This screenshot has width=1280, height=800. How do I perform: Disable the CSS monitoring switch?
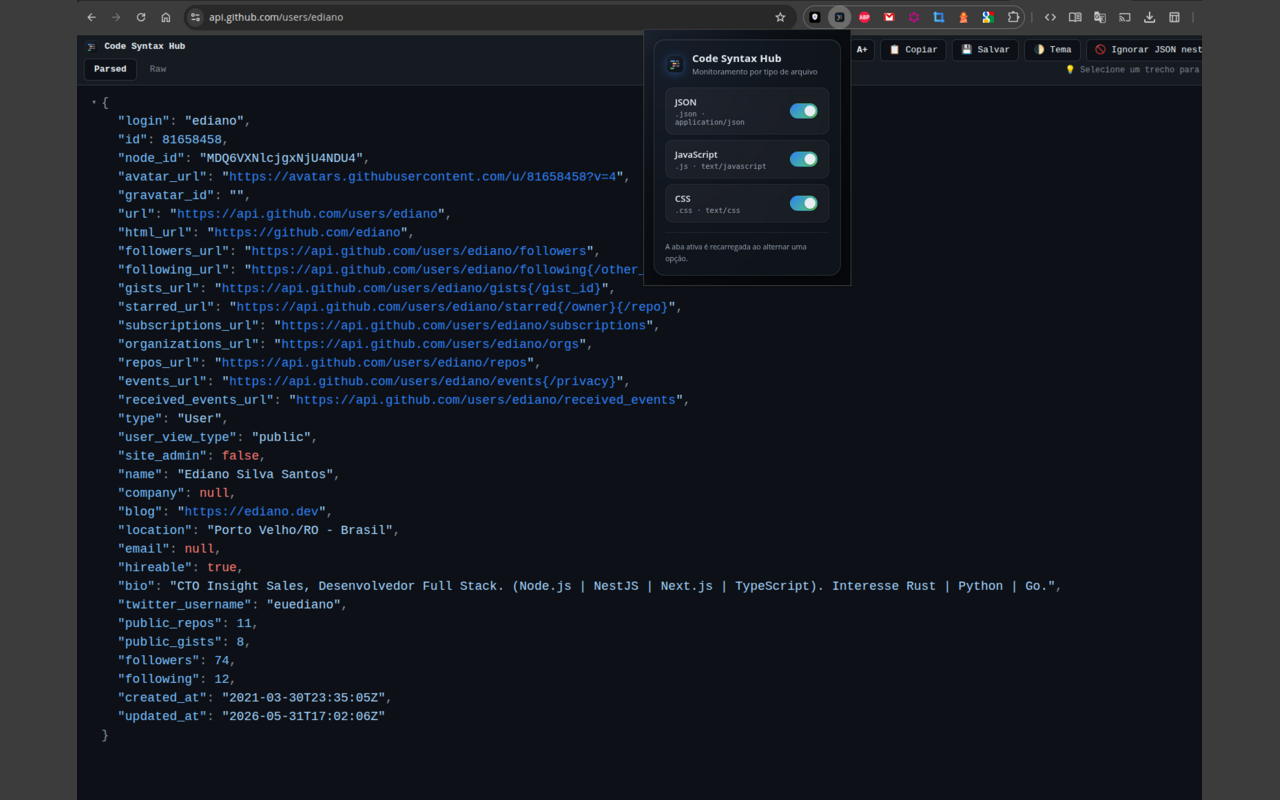803,203
